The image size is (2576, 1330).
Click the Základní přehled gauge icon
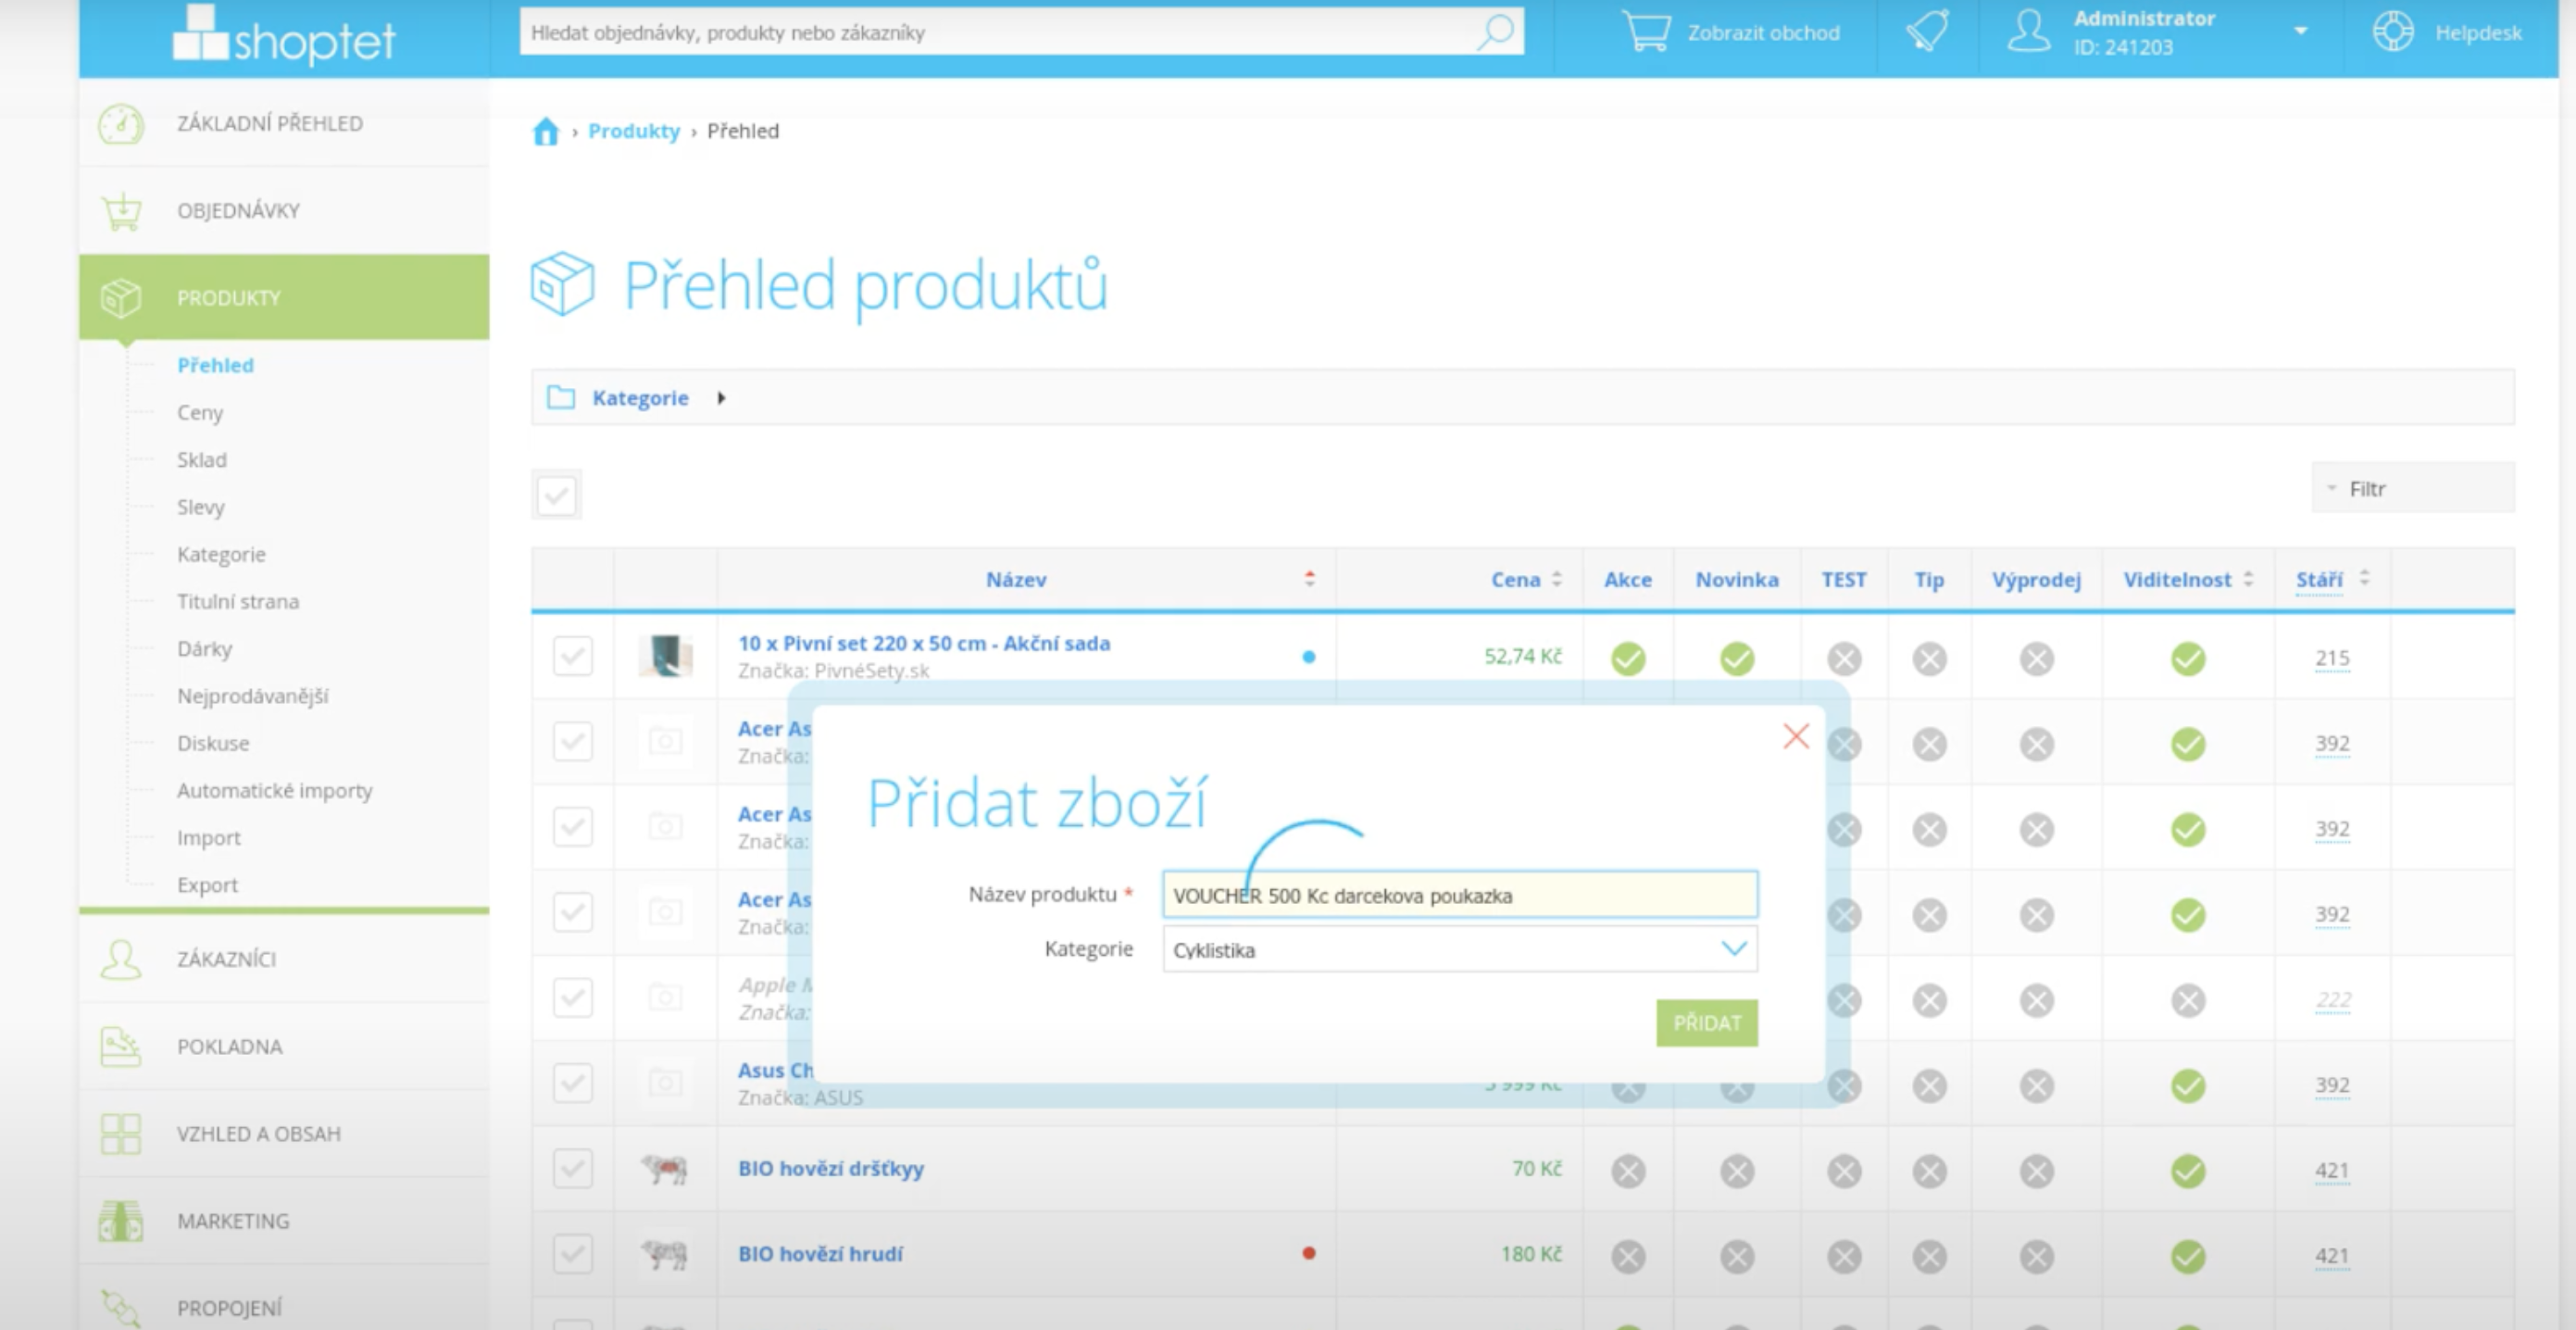pos(121,124)
